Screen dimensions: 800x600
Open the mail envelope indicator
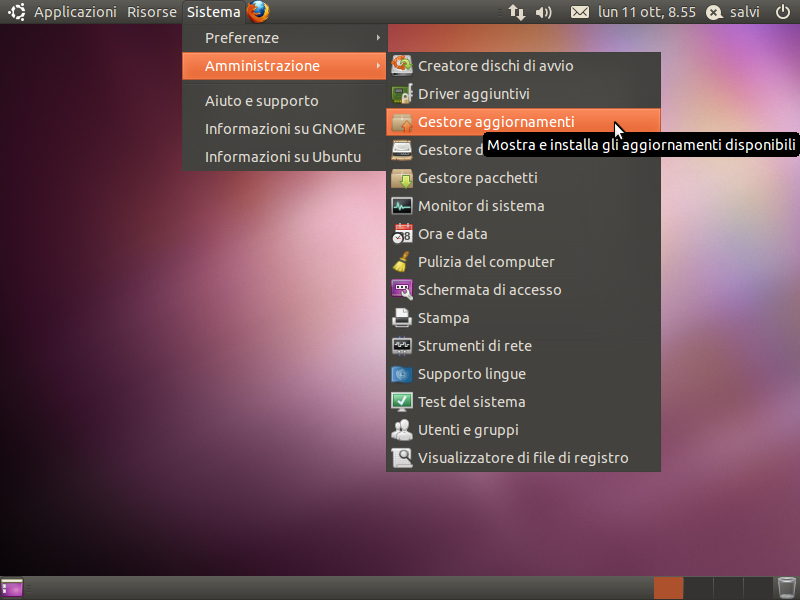[x=580, y=12]
